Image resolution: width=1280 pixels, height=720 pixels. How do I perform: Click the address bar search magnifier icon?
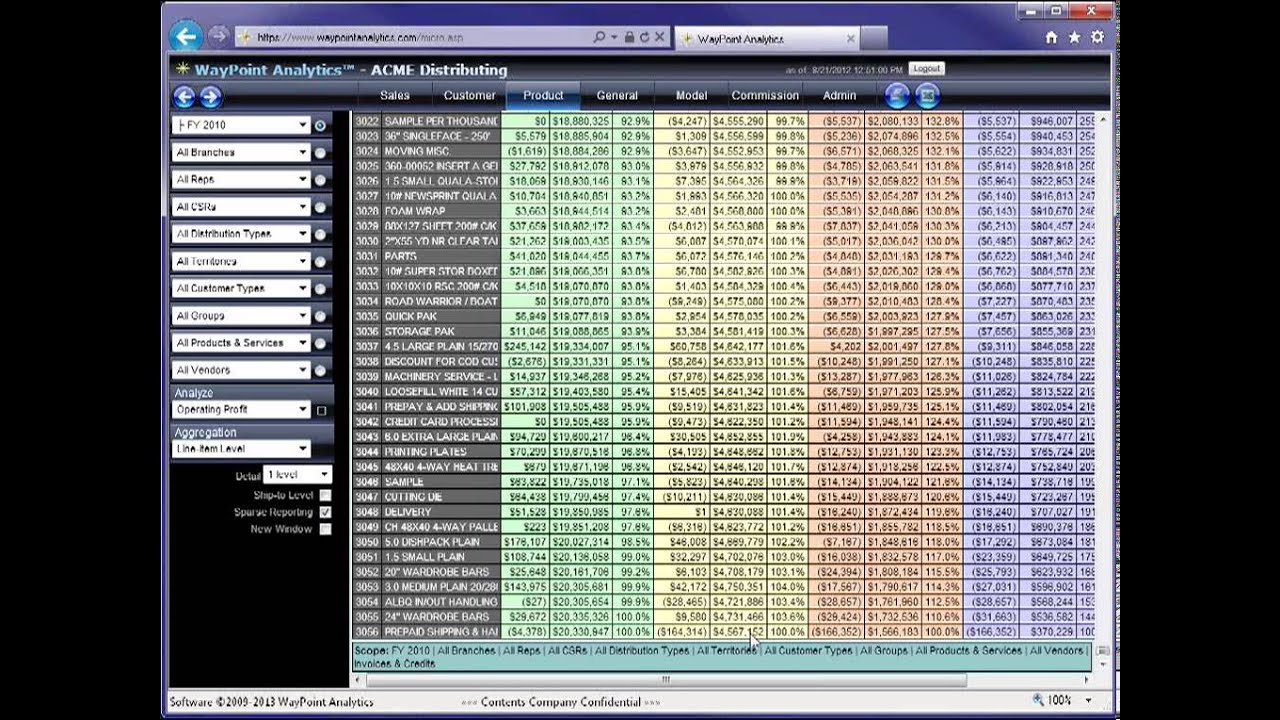[x=599, y=37]
